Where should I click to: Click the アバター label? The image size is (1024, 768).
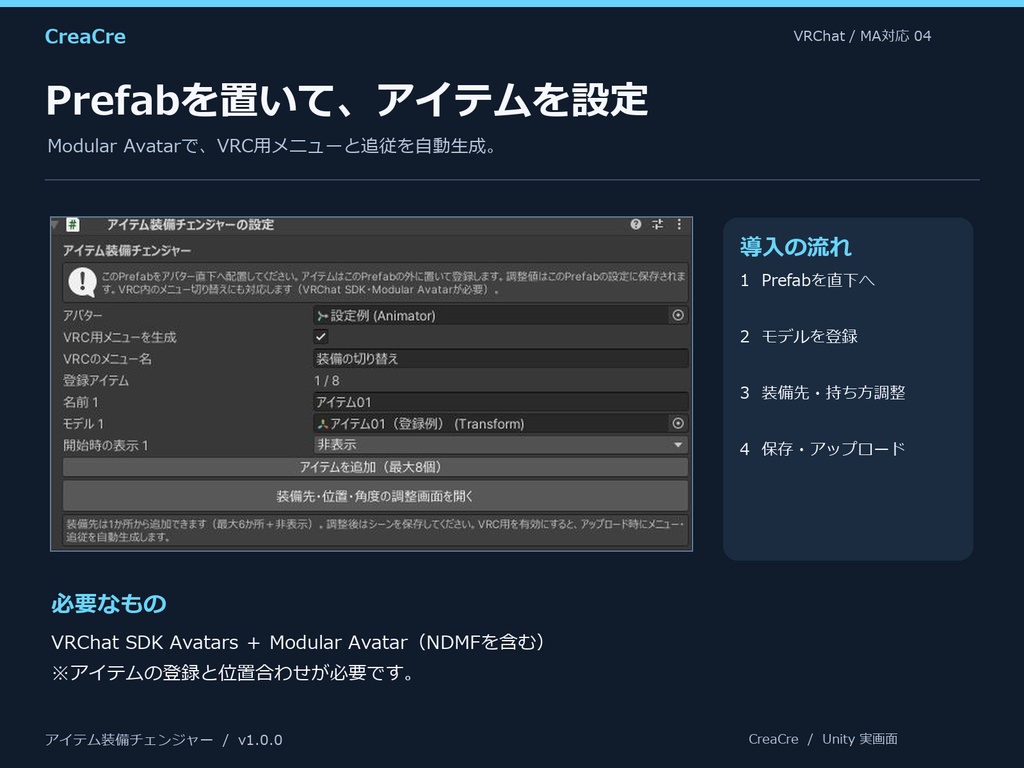pyautogui.click(x=83, y=315)
